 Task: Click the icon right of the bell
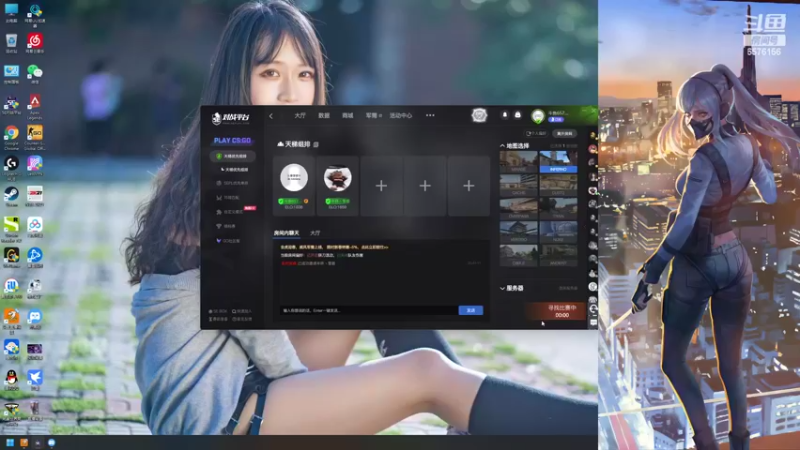coord(517,115)
